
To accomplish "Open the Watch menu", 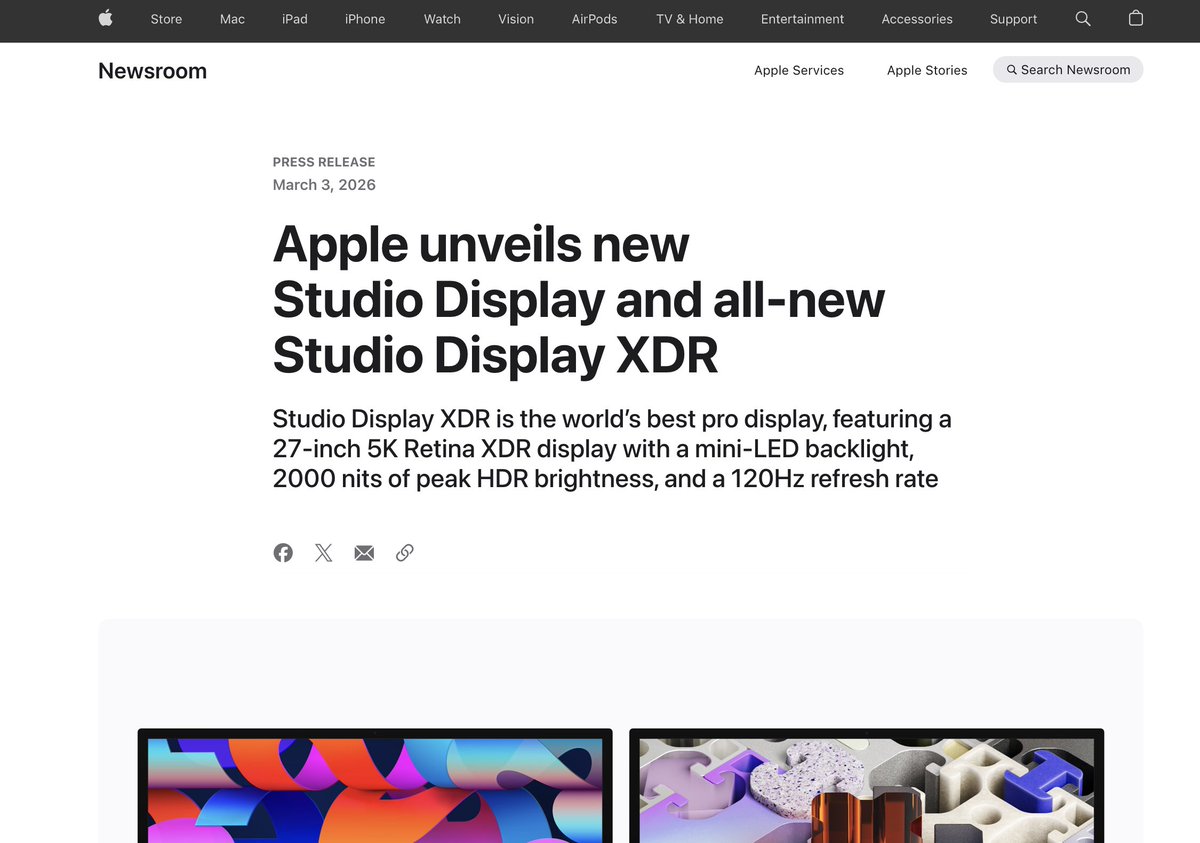I will tap(442, 19).
